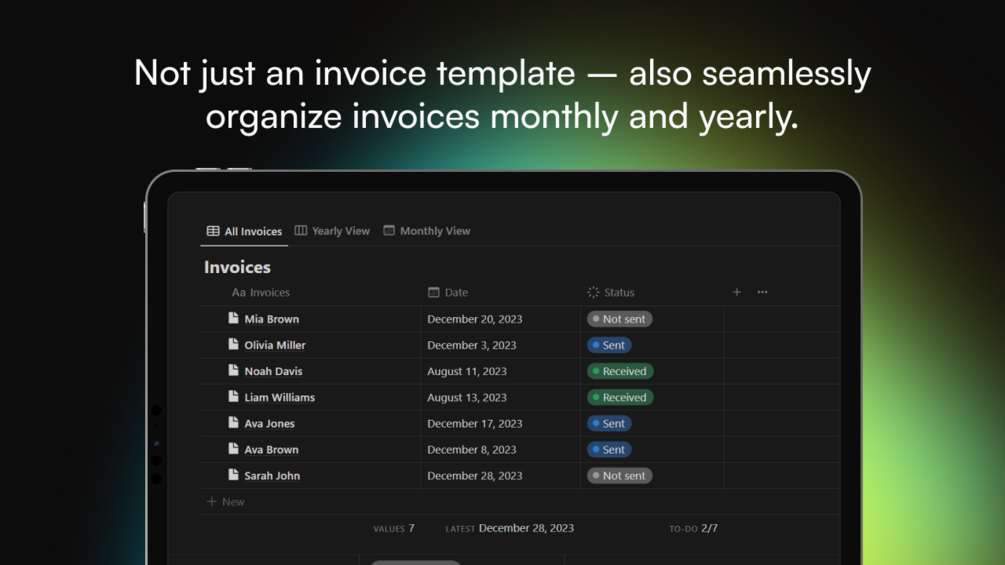
Task: Open the Ava Jones invoice
Action: 269,423
